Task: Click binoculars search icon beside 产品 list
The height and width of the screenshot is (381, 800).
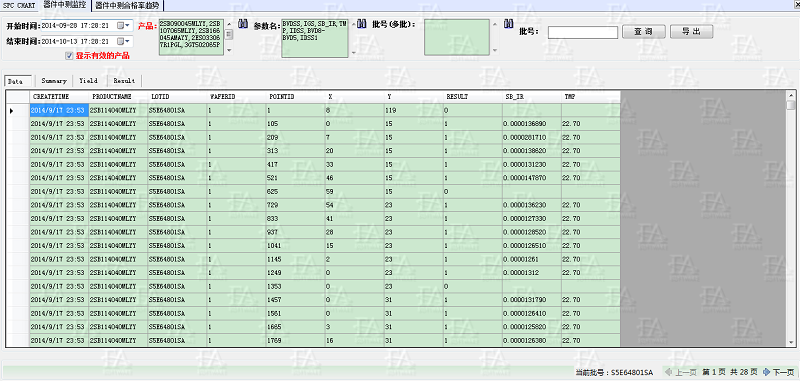Action: (243, 24)
